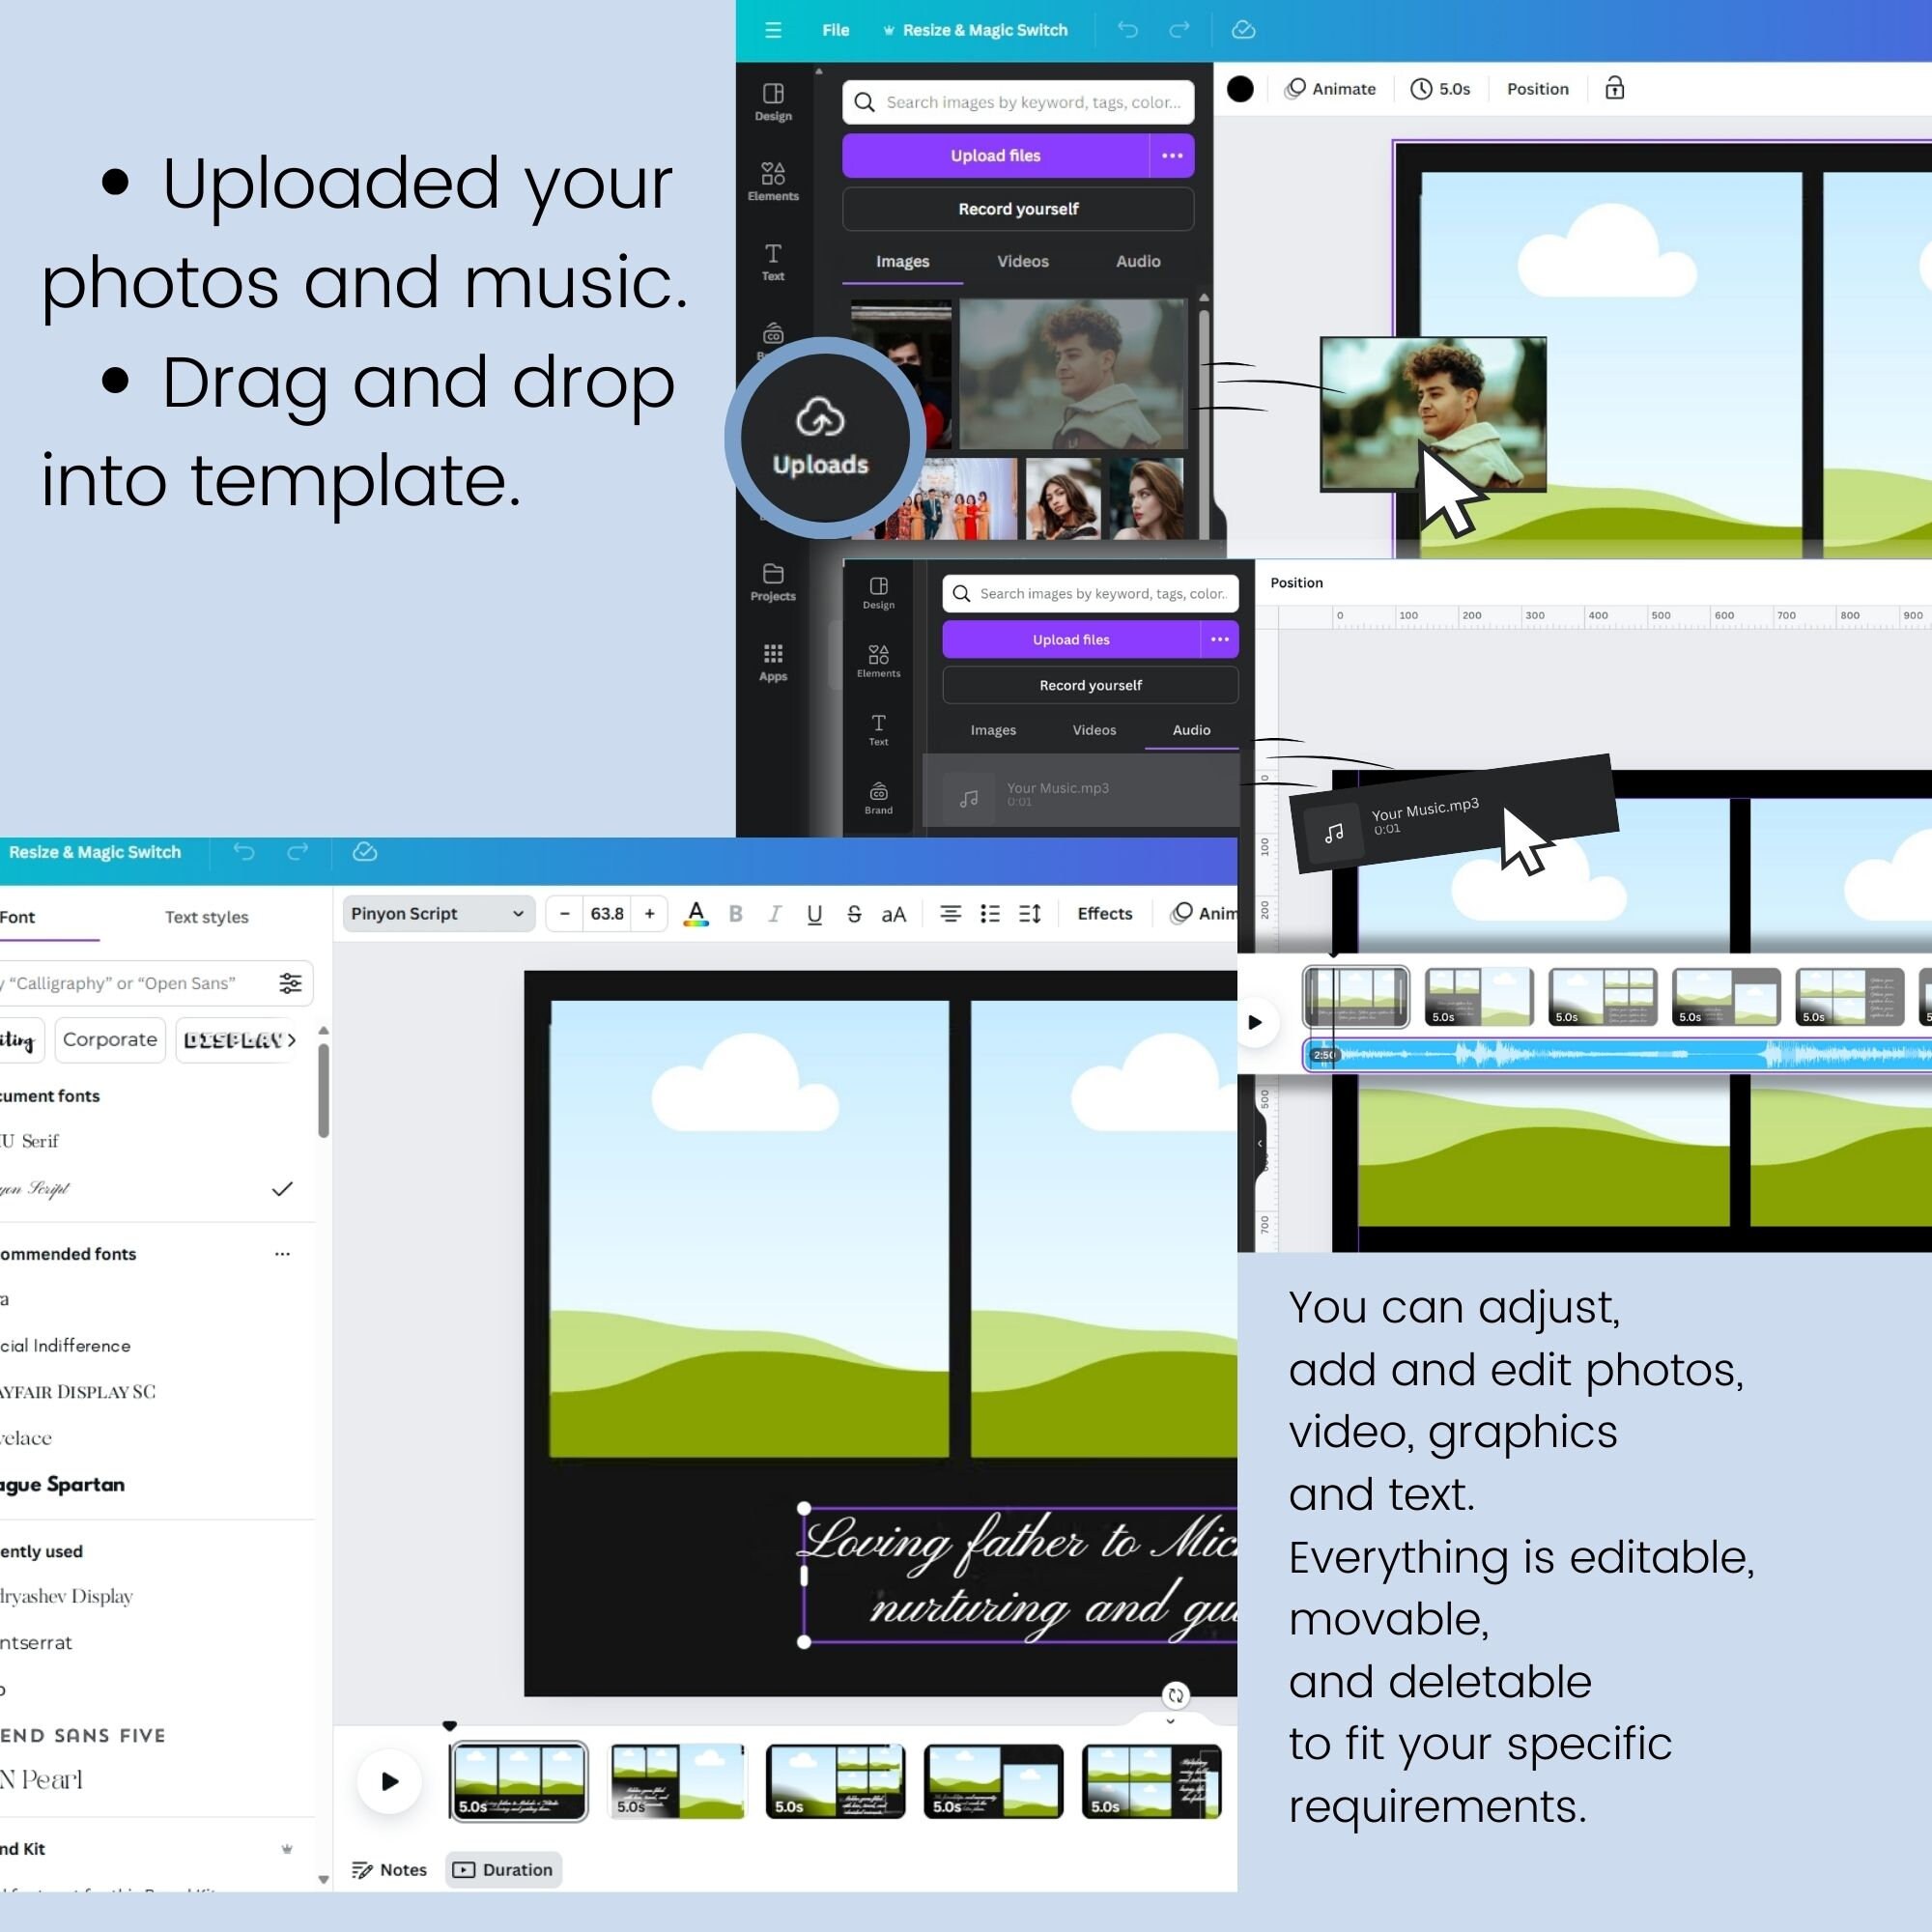Toggle underline on selected text
The width and height of the screenshot is (1932, 1932).
coord(814,913)
